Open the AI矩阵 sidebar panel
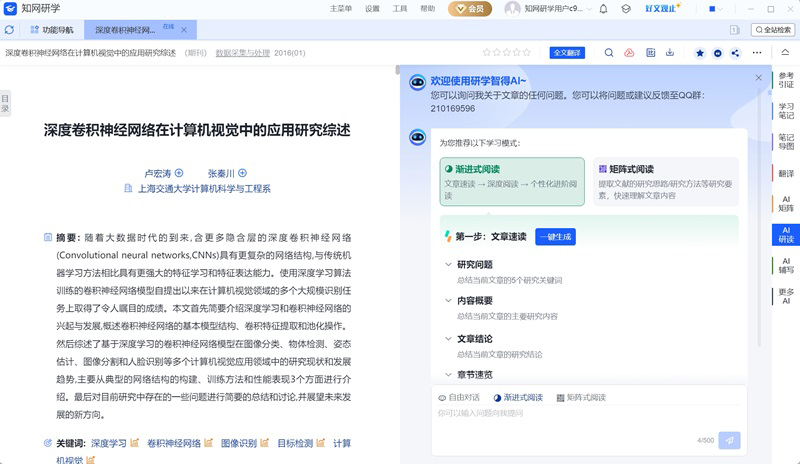The image size is (800, 464). click(x=786, y=204)
